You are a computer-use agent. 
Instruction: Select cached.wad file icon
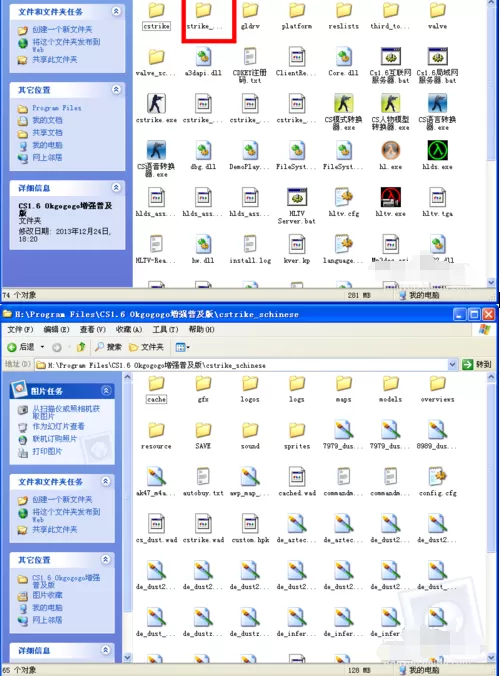[x=297, y=477]
